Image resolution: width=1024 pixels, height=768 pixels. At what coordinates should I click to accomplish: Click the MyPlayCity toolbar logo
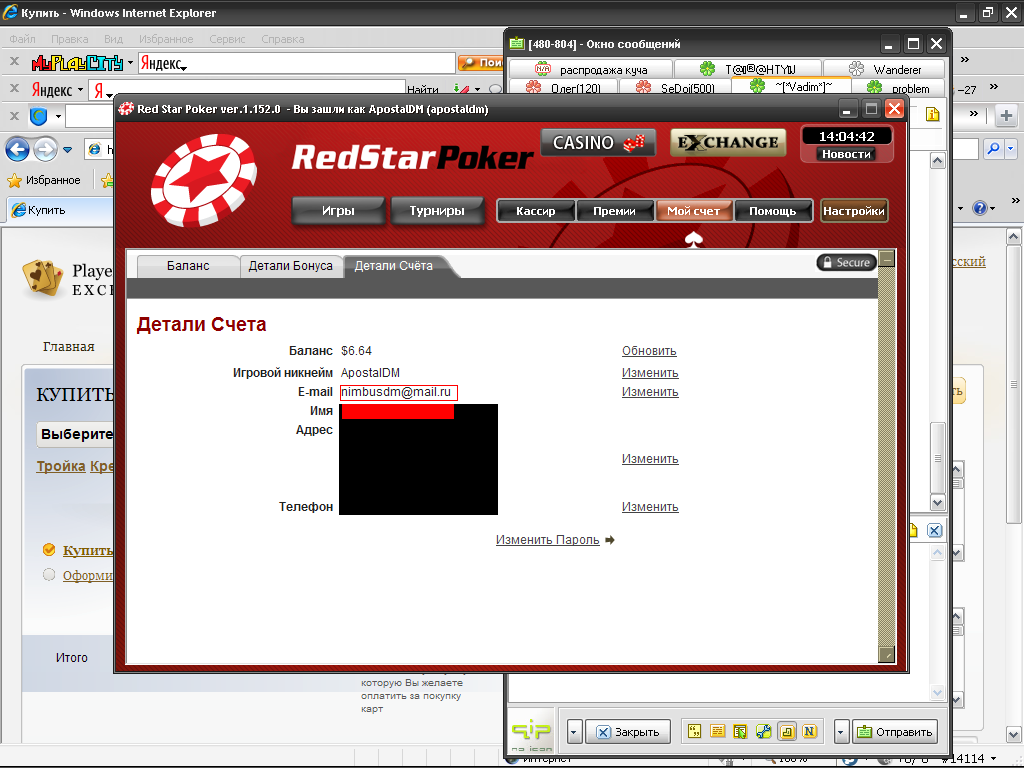[x=77, y=63]
